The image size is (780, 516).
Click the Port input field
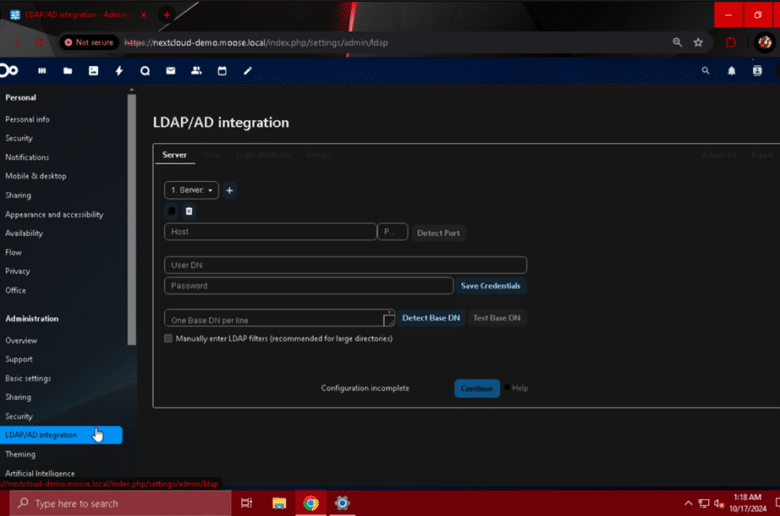392,232
